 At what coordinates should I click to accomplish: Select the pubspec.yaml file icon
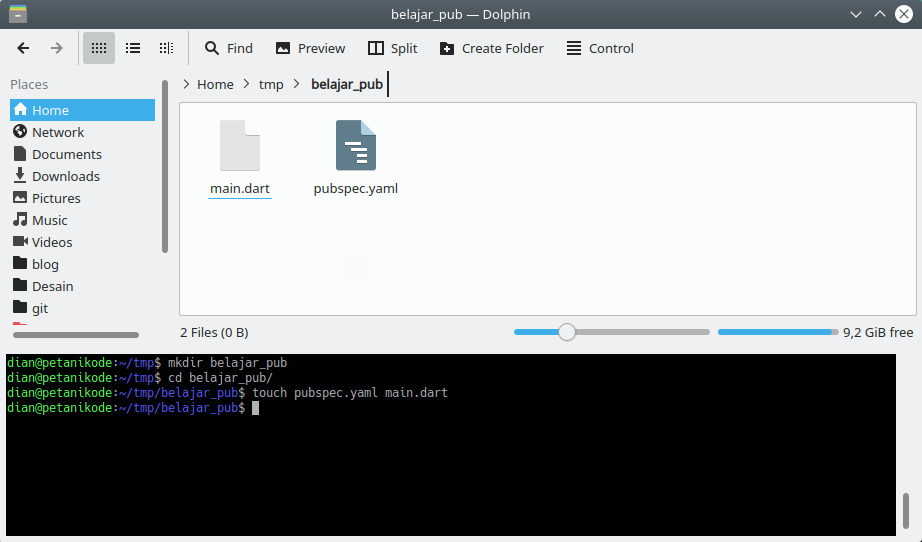(x=355, y=146)
